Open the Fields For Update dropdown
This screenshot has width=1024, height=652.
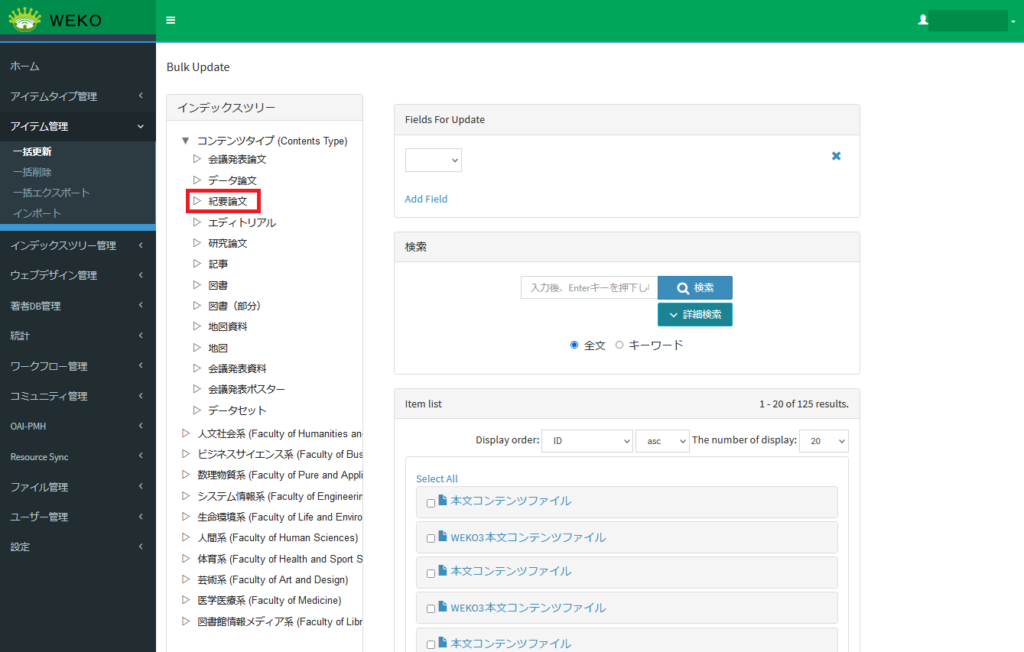pos(433,160)
